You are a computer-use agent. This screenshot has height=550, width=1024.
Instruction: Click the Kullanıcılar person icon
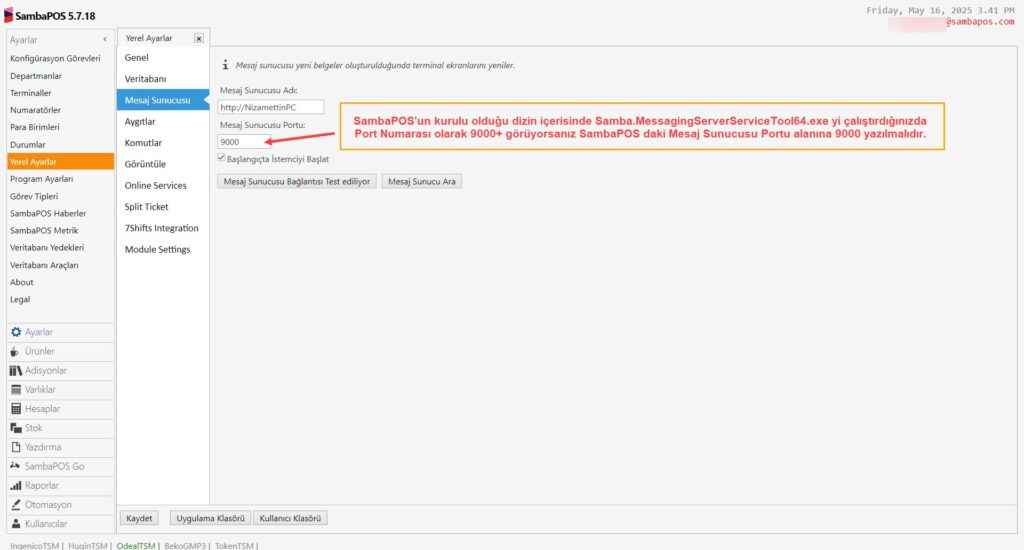pyautogui.click(x=16, y=524)
